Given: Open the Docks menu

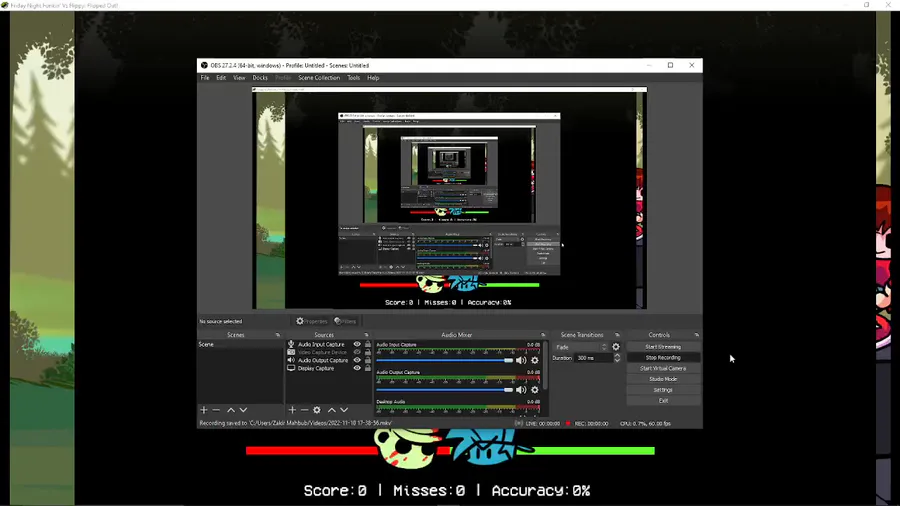Looking at the screenshot, I should (x=260, y=78).
